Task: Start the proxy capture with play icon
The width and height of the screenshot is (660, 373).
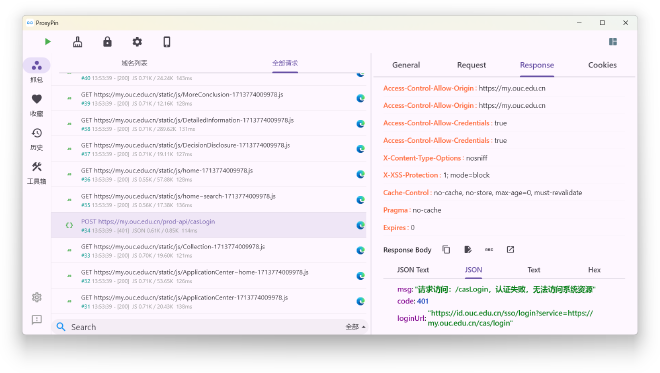Action: point(48,42)
